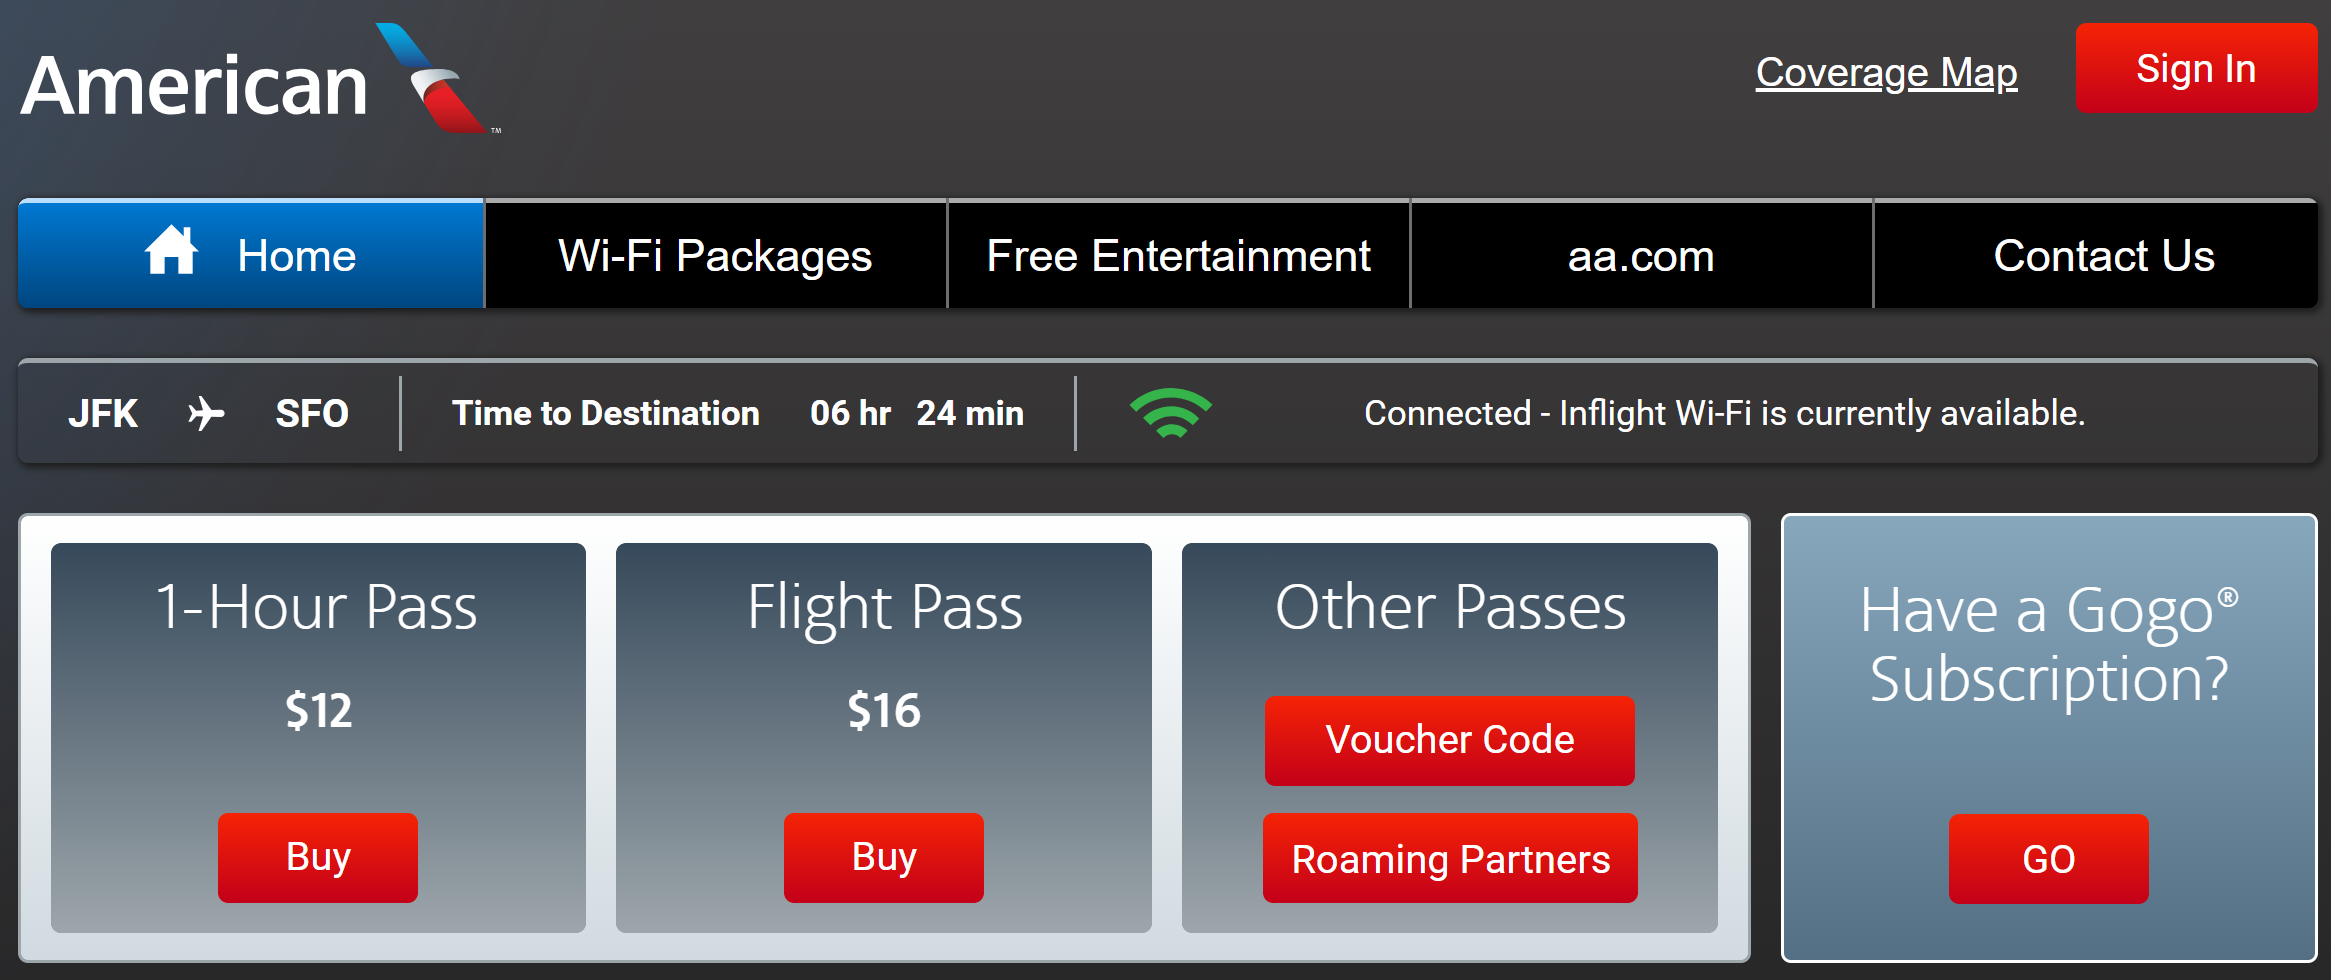
Task: Go to the aa.com tab
Action: pyautogui.click(x=1640, y=256)
